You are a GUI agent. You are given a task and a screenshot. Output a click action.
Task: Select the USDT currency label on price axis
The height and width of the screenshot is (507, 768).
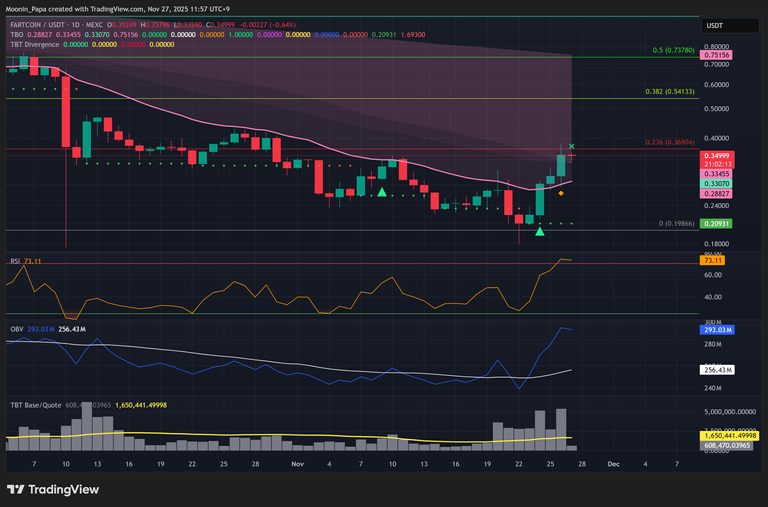[x=715, y=26]
